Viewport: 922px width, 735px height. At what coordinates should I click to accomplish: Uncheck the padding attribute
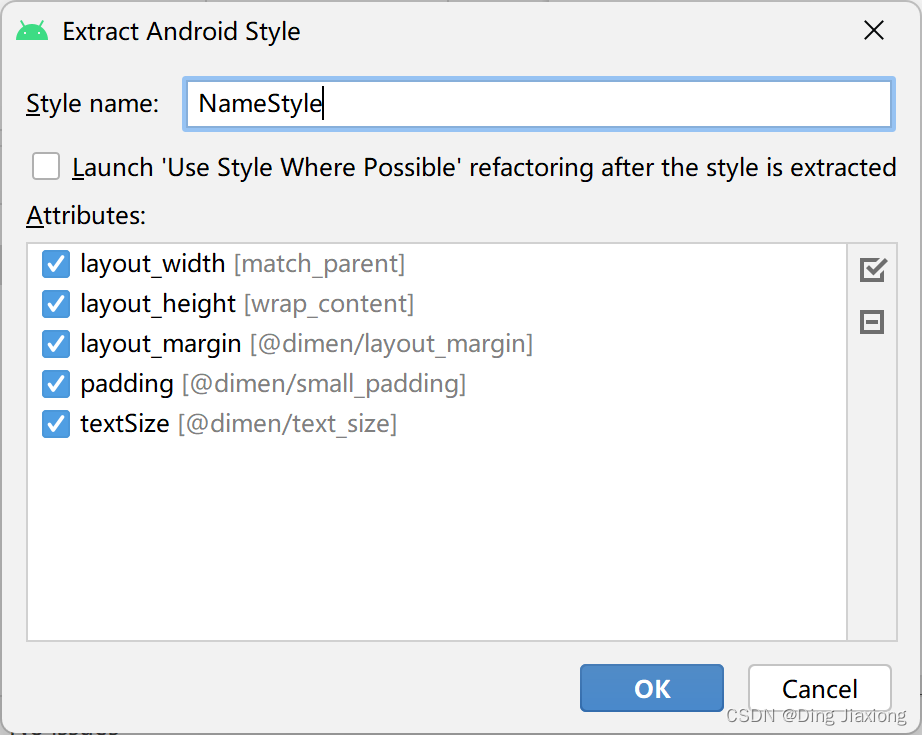pos(55,383)
